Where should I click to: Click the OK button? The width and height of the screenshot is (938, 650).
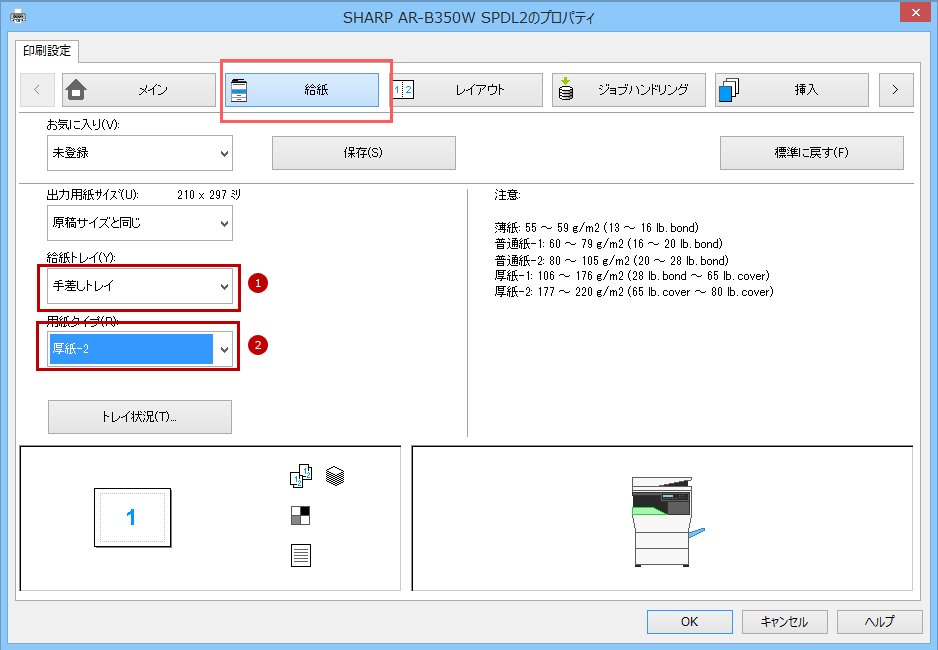pos(690,622)
